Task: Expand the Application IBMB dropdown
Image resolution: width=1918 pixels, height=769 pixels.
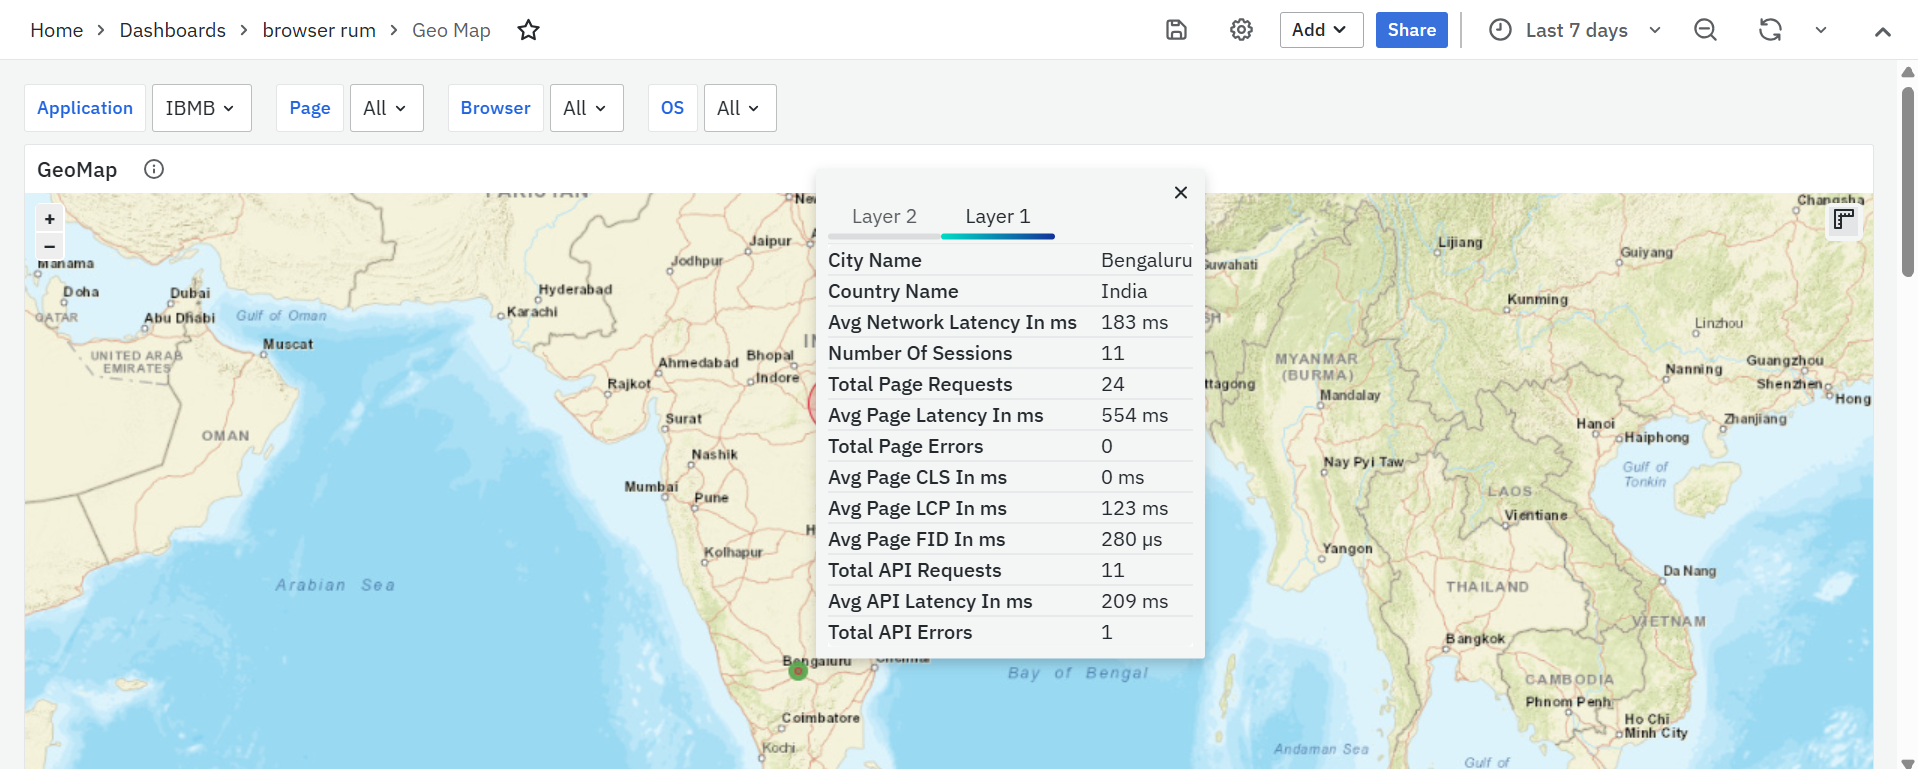Action: click(x=201, y=108)
